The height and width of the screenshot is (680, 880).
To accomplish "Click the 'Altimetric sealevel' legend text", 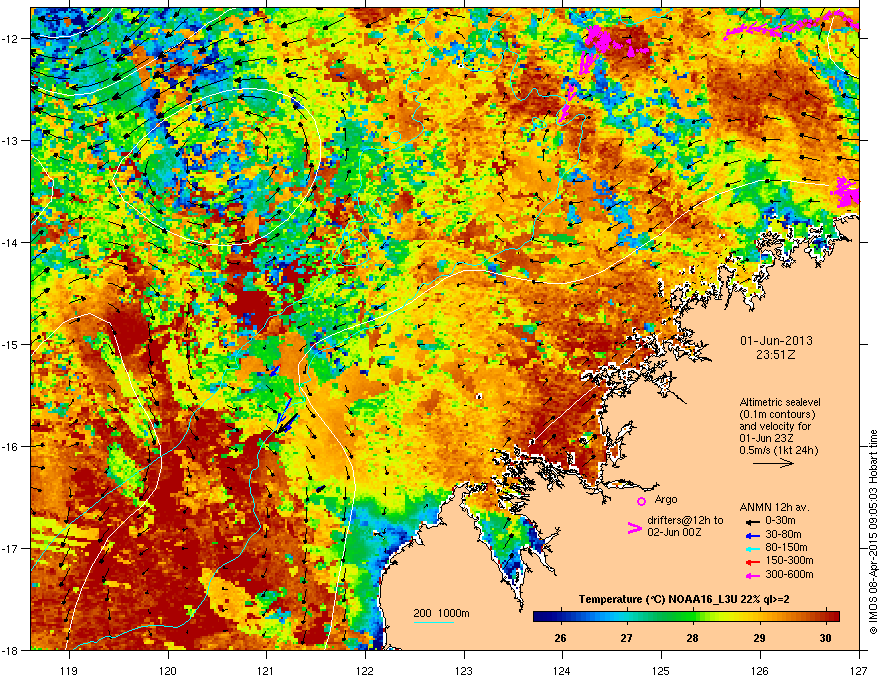I will tap(780, 402).
